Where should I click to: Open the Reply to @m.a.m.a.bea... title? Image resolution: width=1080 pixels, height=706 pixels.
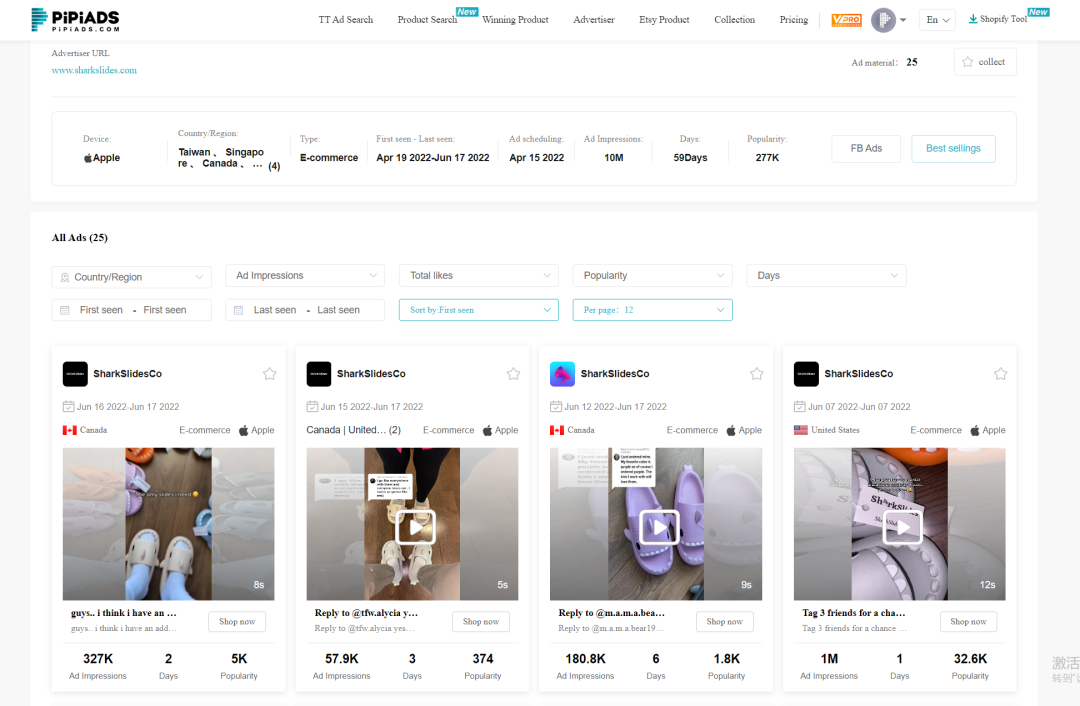pos(611,613)
